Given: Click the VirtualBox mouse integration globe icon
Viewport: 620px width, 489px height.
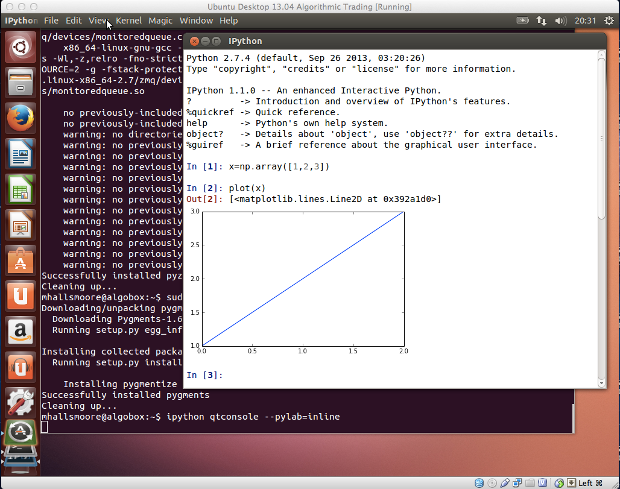Looking at the screenshot, I should click(x=559, y=483).
